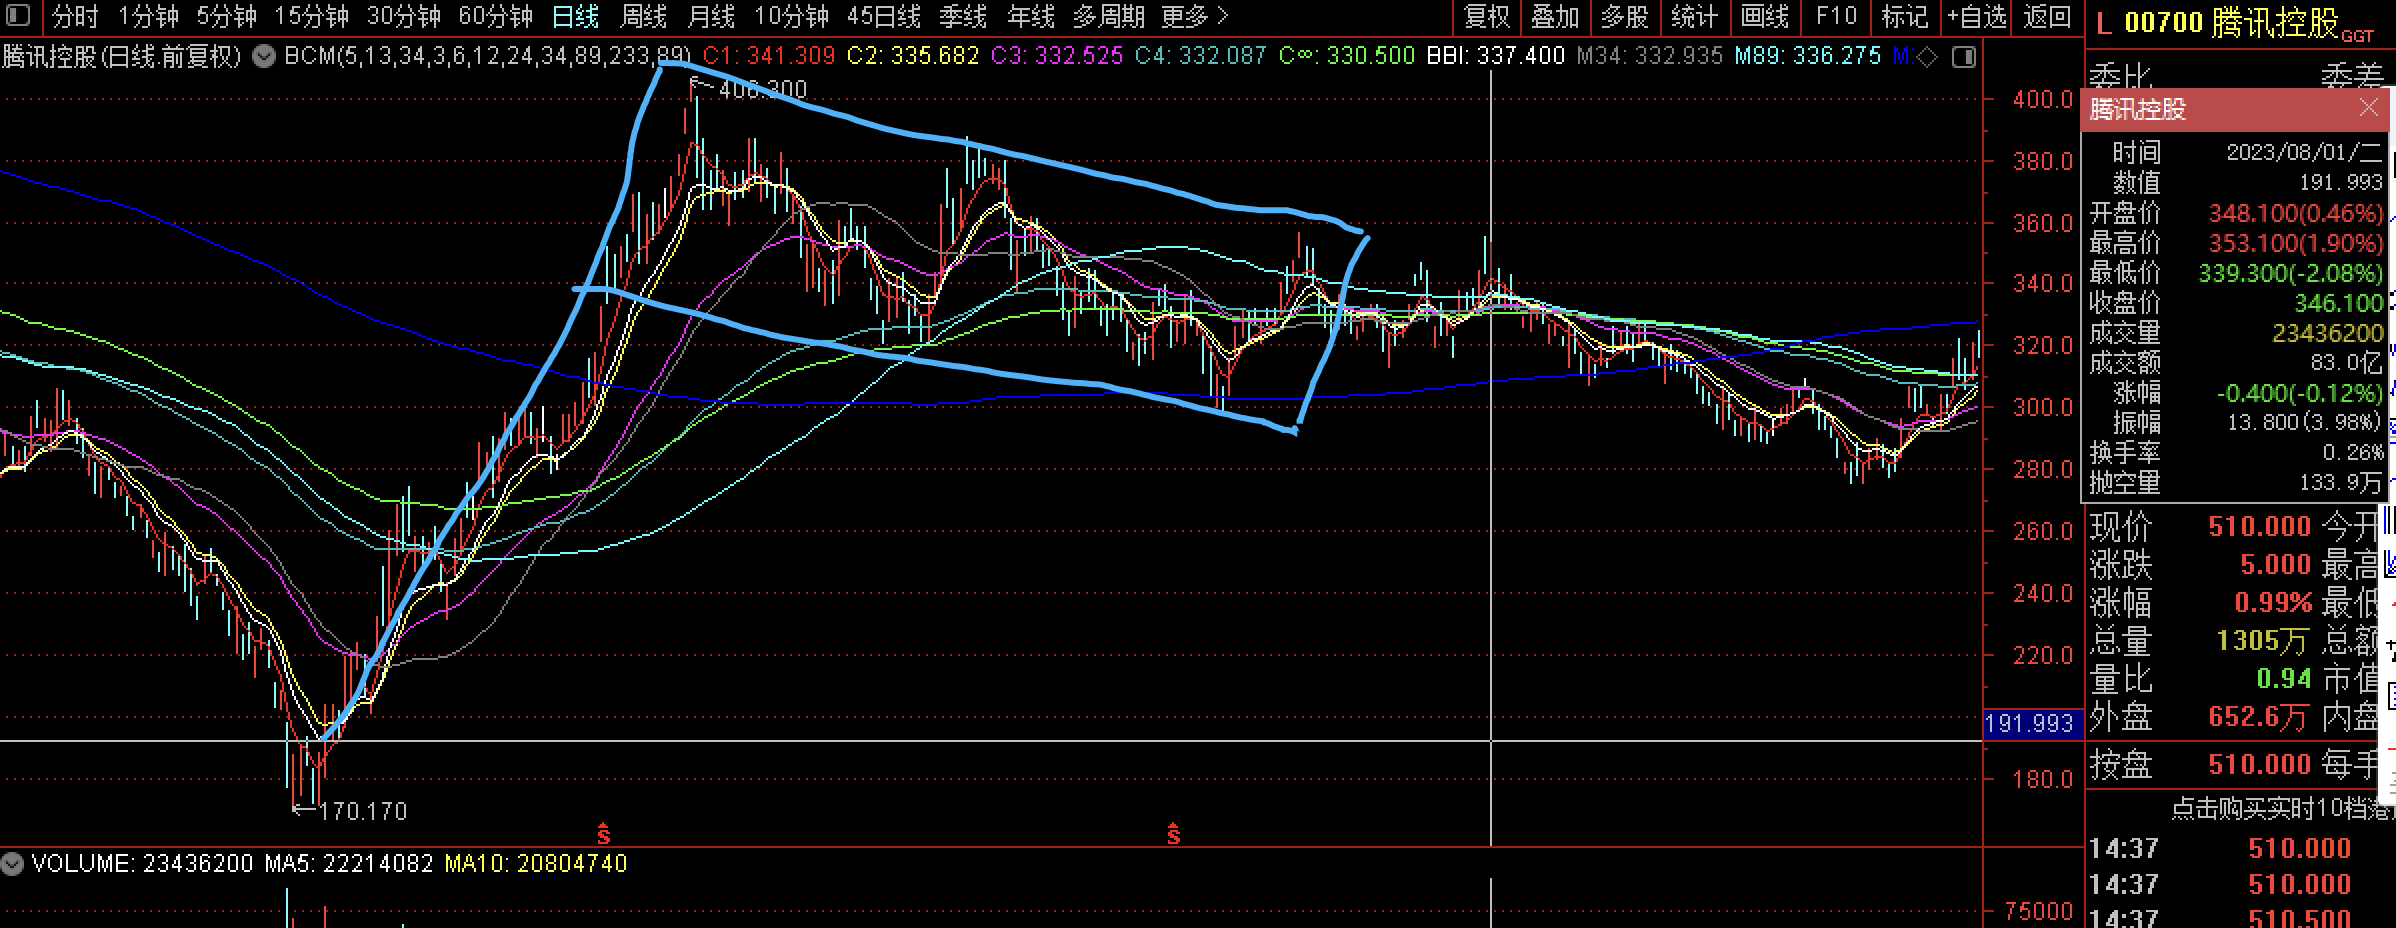Switch to 月线 monthly chart
The width and height of the screenshot is (2396, 928).
[x=711, y=16]
